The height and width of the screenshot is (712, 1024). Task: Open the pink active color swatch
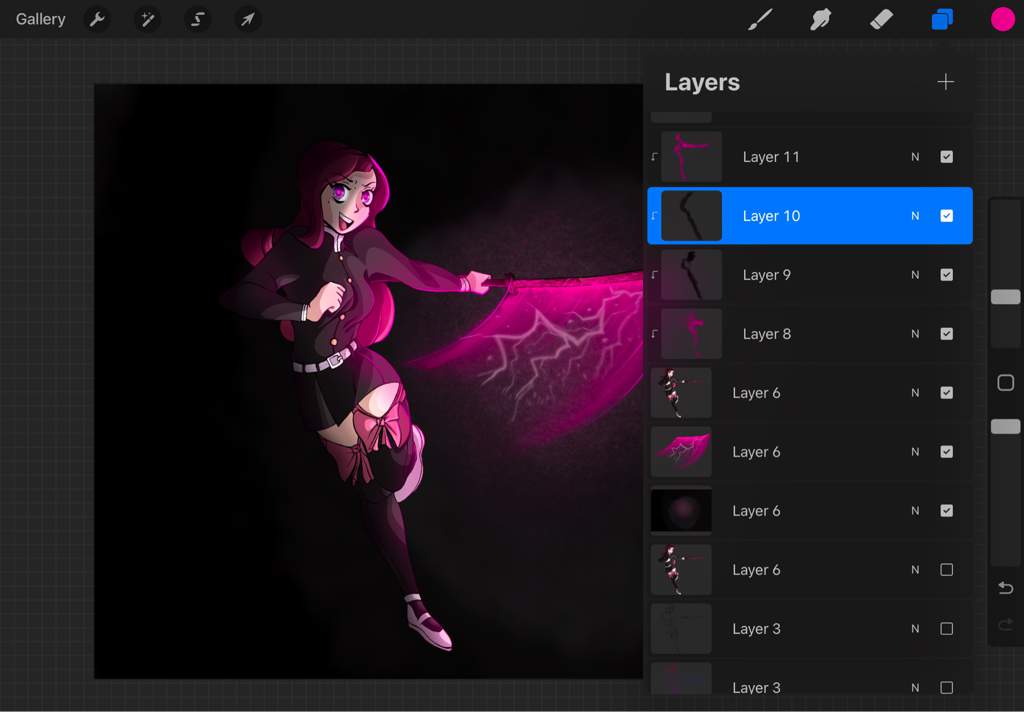tap(1002, 19)
